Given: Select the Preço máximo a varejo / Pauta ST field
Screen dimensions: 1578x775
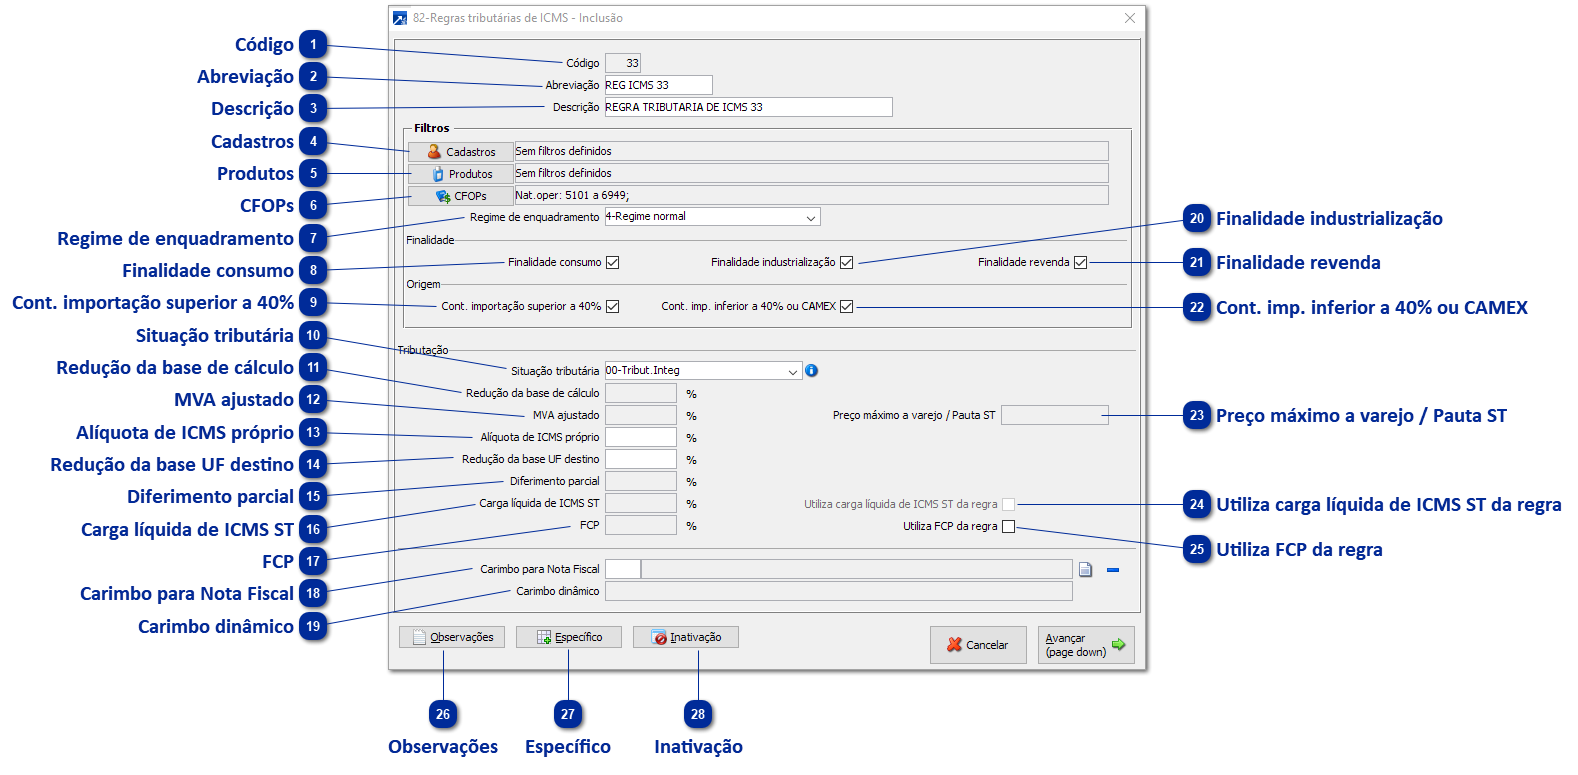Looking at the screenshot, I should (x=1055, y=415).
